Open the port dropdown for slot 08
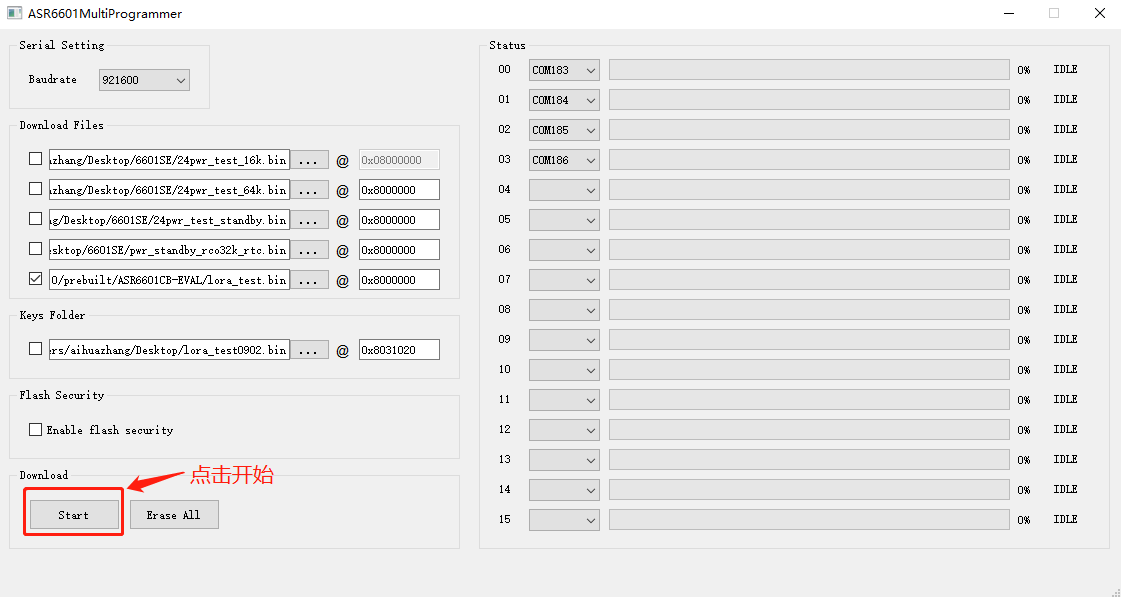The height and width of the screenshot is (597, 1121). coord(564,310)
